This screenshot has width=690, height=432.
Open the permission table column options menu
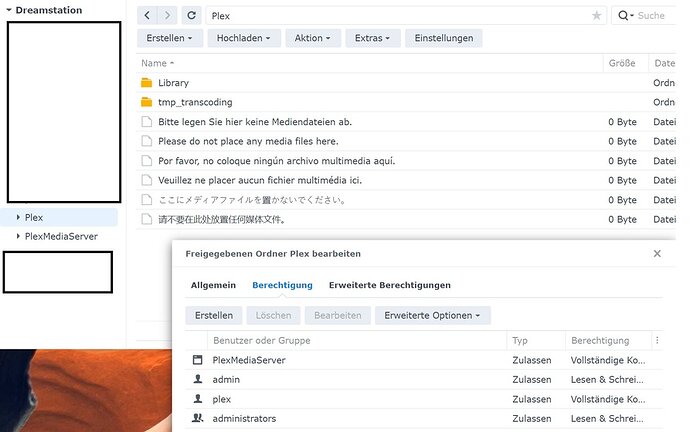coord(657,340)
